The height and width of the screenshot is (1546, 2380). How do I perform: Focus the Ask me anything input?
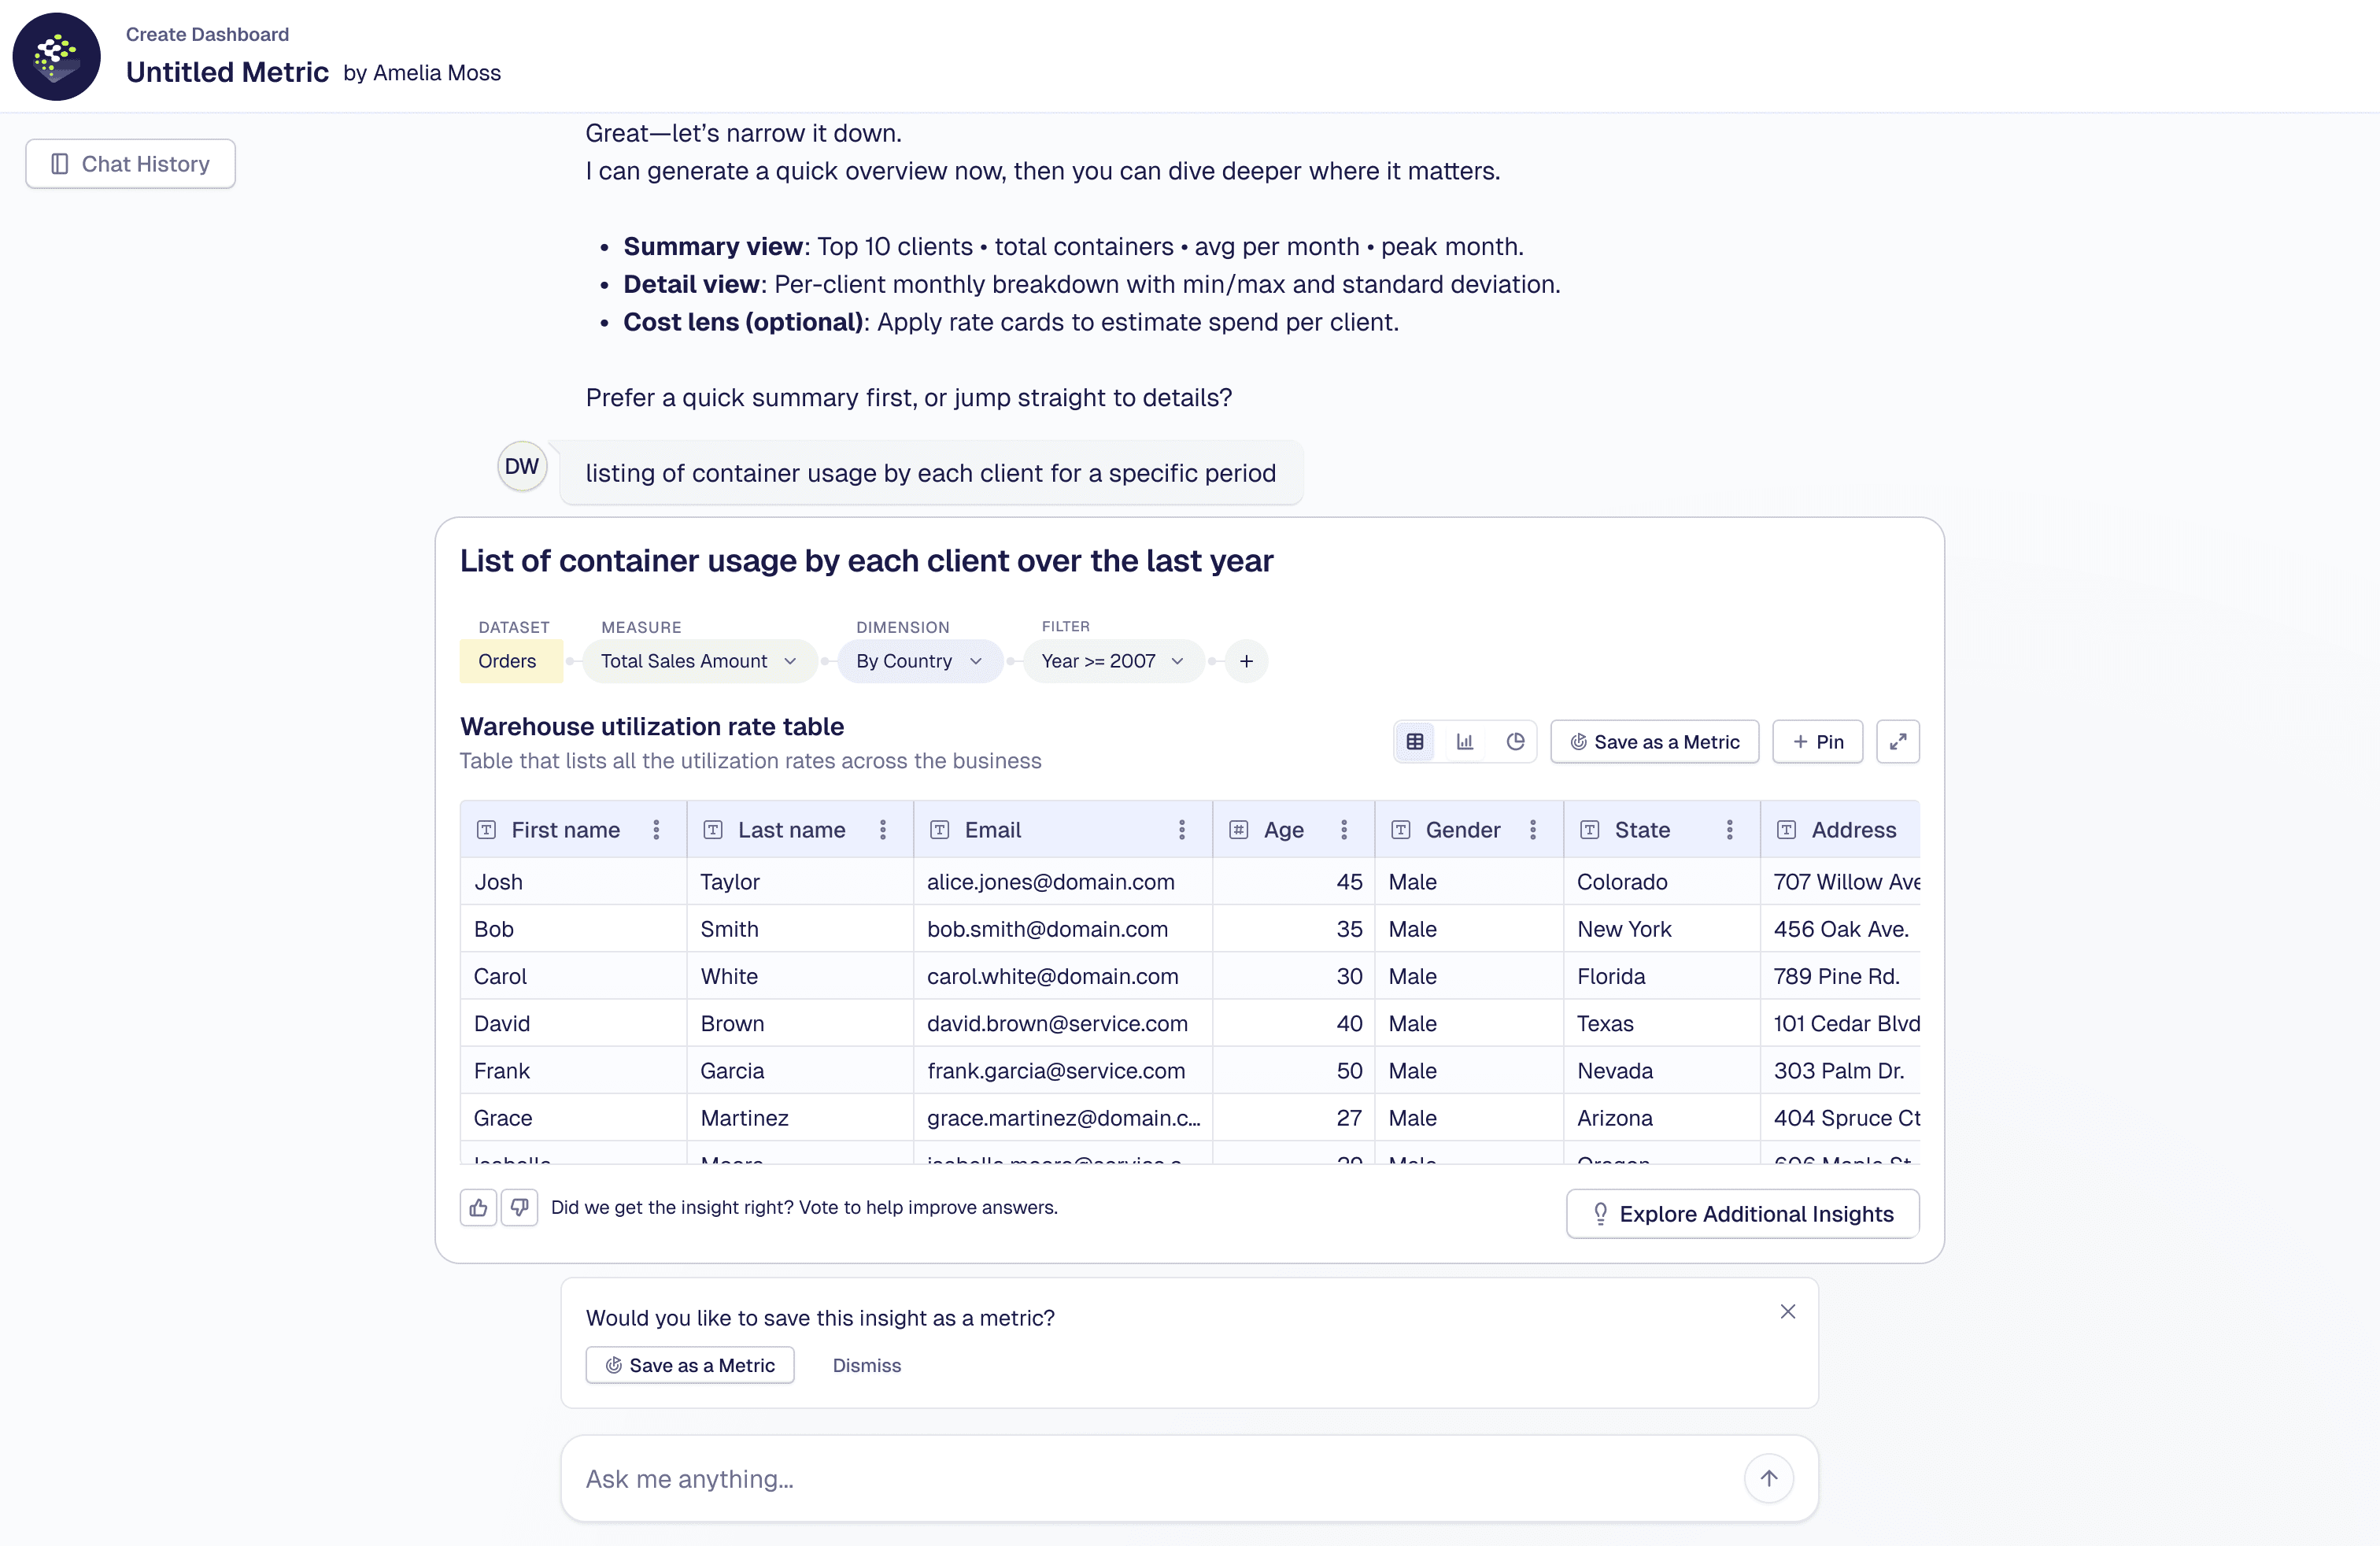click(1150, 1479)
